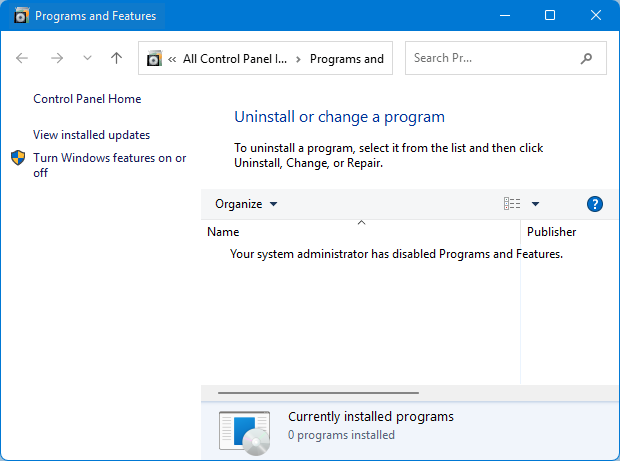Select All Control Panel Items breadcrumb
This screenshot has height=461, width=620.
[x=235, y=59]
